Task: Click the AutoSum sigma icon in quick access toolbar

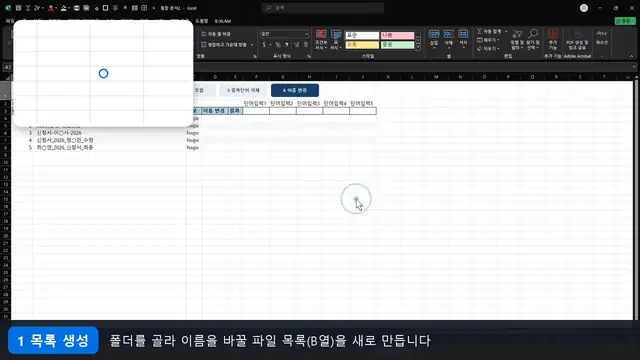Action: tap(28, 8)
